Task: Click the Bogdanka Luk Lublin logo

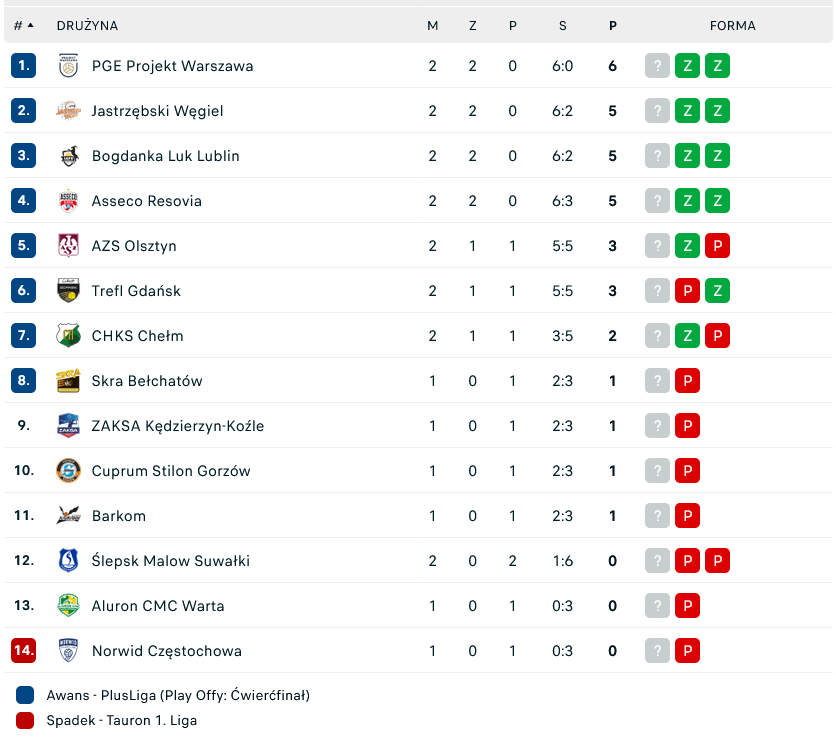Action: [x=68, y=156]
